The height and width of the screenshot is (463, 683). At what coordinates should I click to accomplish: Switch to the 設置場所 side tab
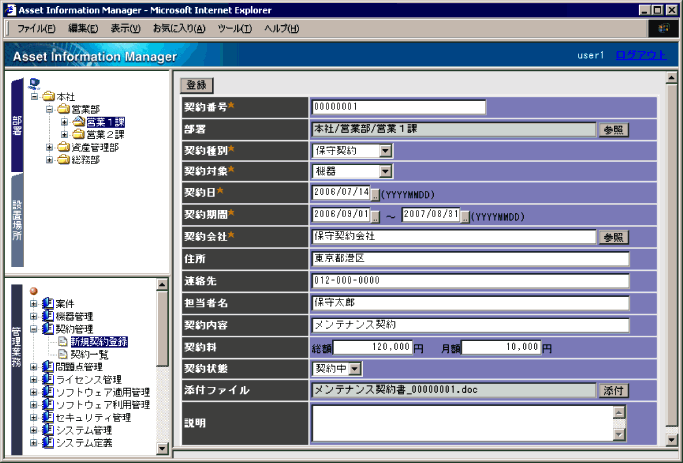point(17,213)
